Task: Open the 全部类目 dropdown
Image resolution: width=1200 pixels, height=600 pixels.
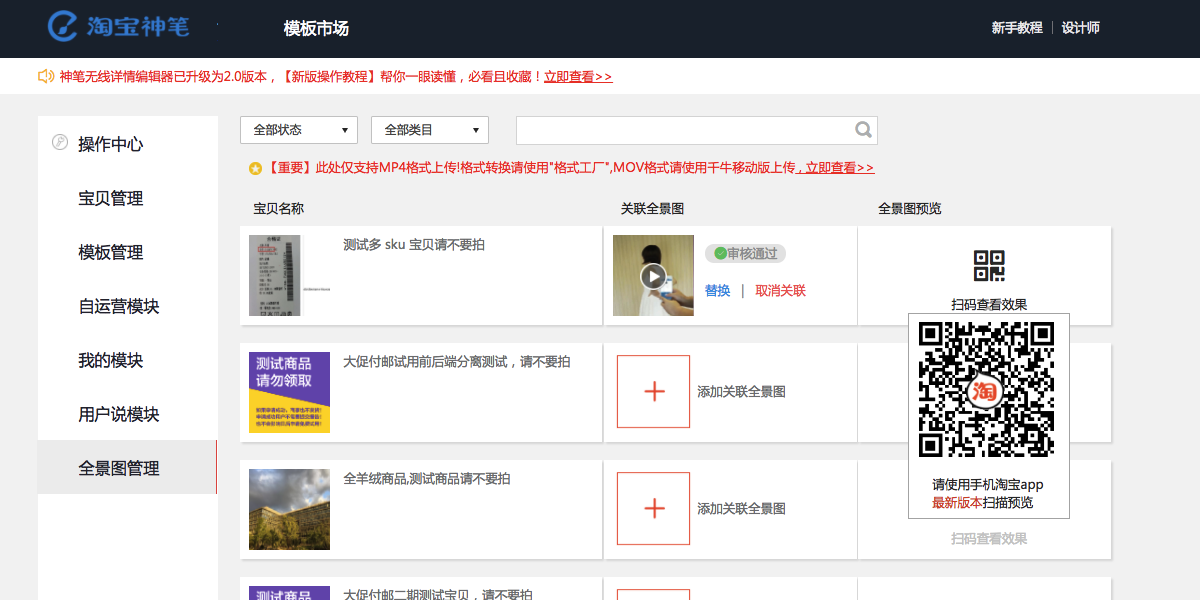Action: pos(430,130)
